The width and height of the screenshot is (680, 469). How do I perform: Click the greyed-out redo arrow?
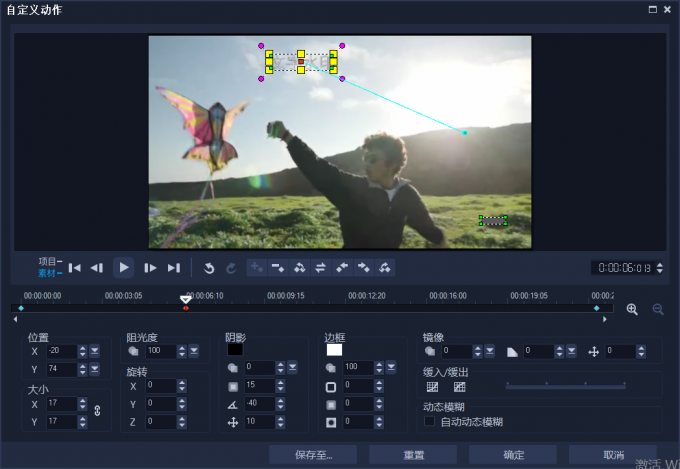(x=231, y=268)
